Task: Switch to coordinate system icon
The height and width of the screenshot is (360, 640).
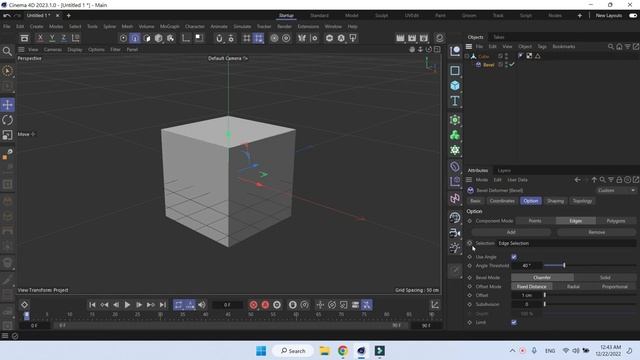Action: (x=76, y=38)
